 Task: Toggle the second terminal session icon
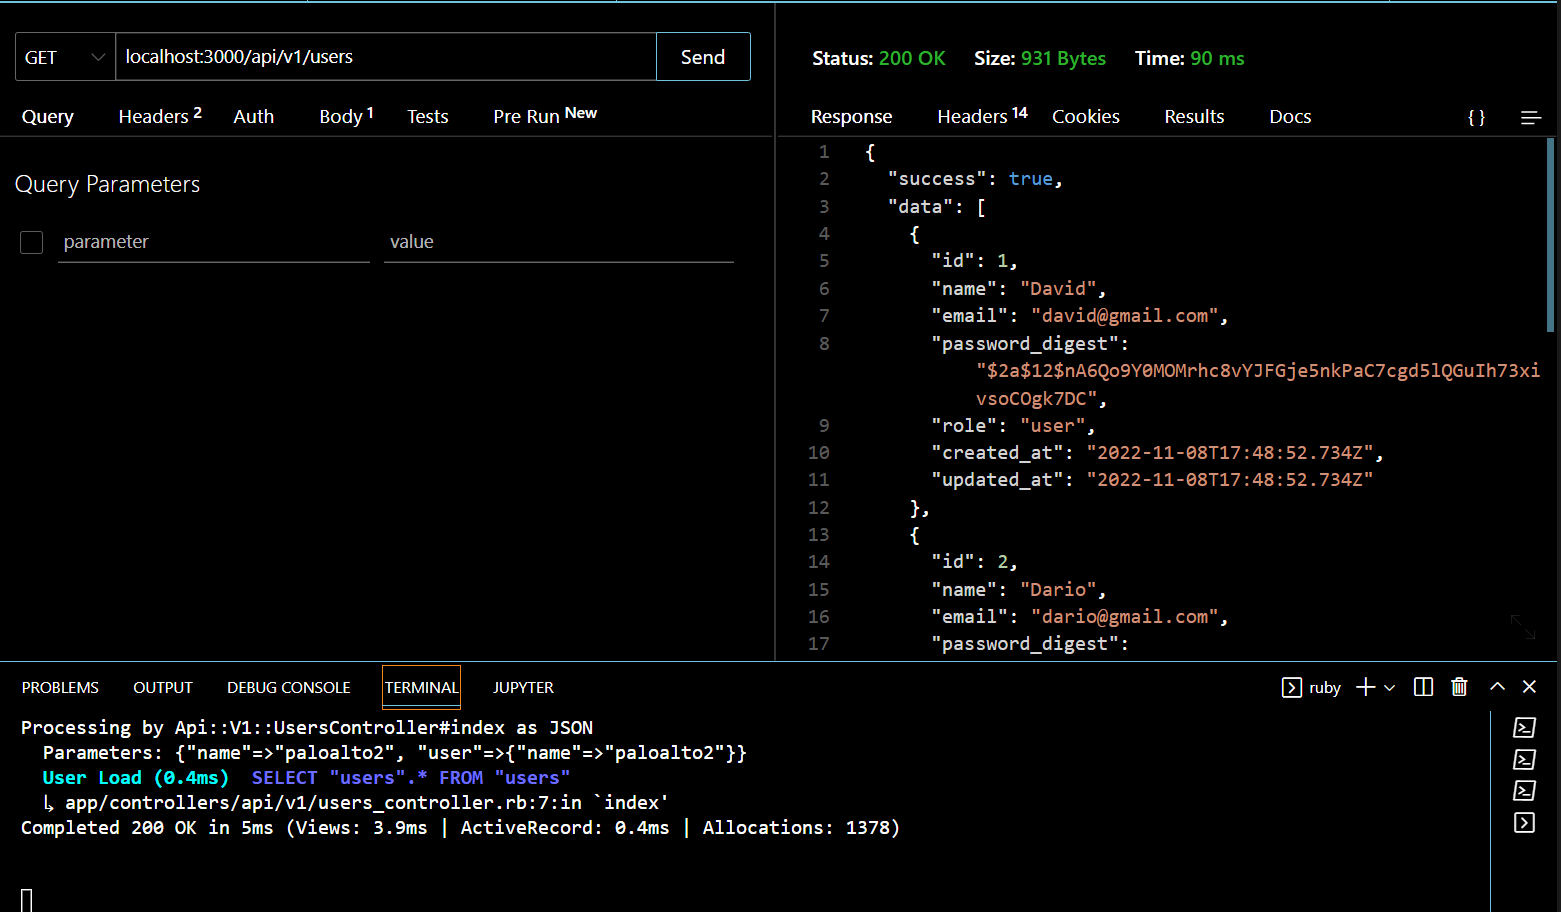1524,759
